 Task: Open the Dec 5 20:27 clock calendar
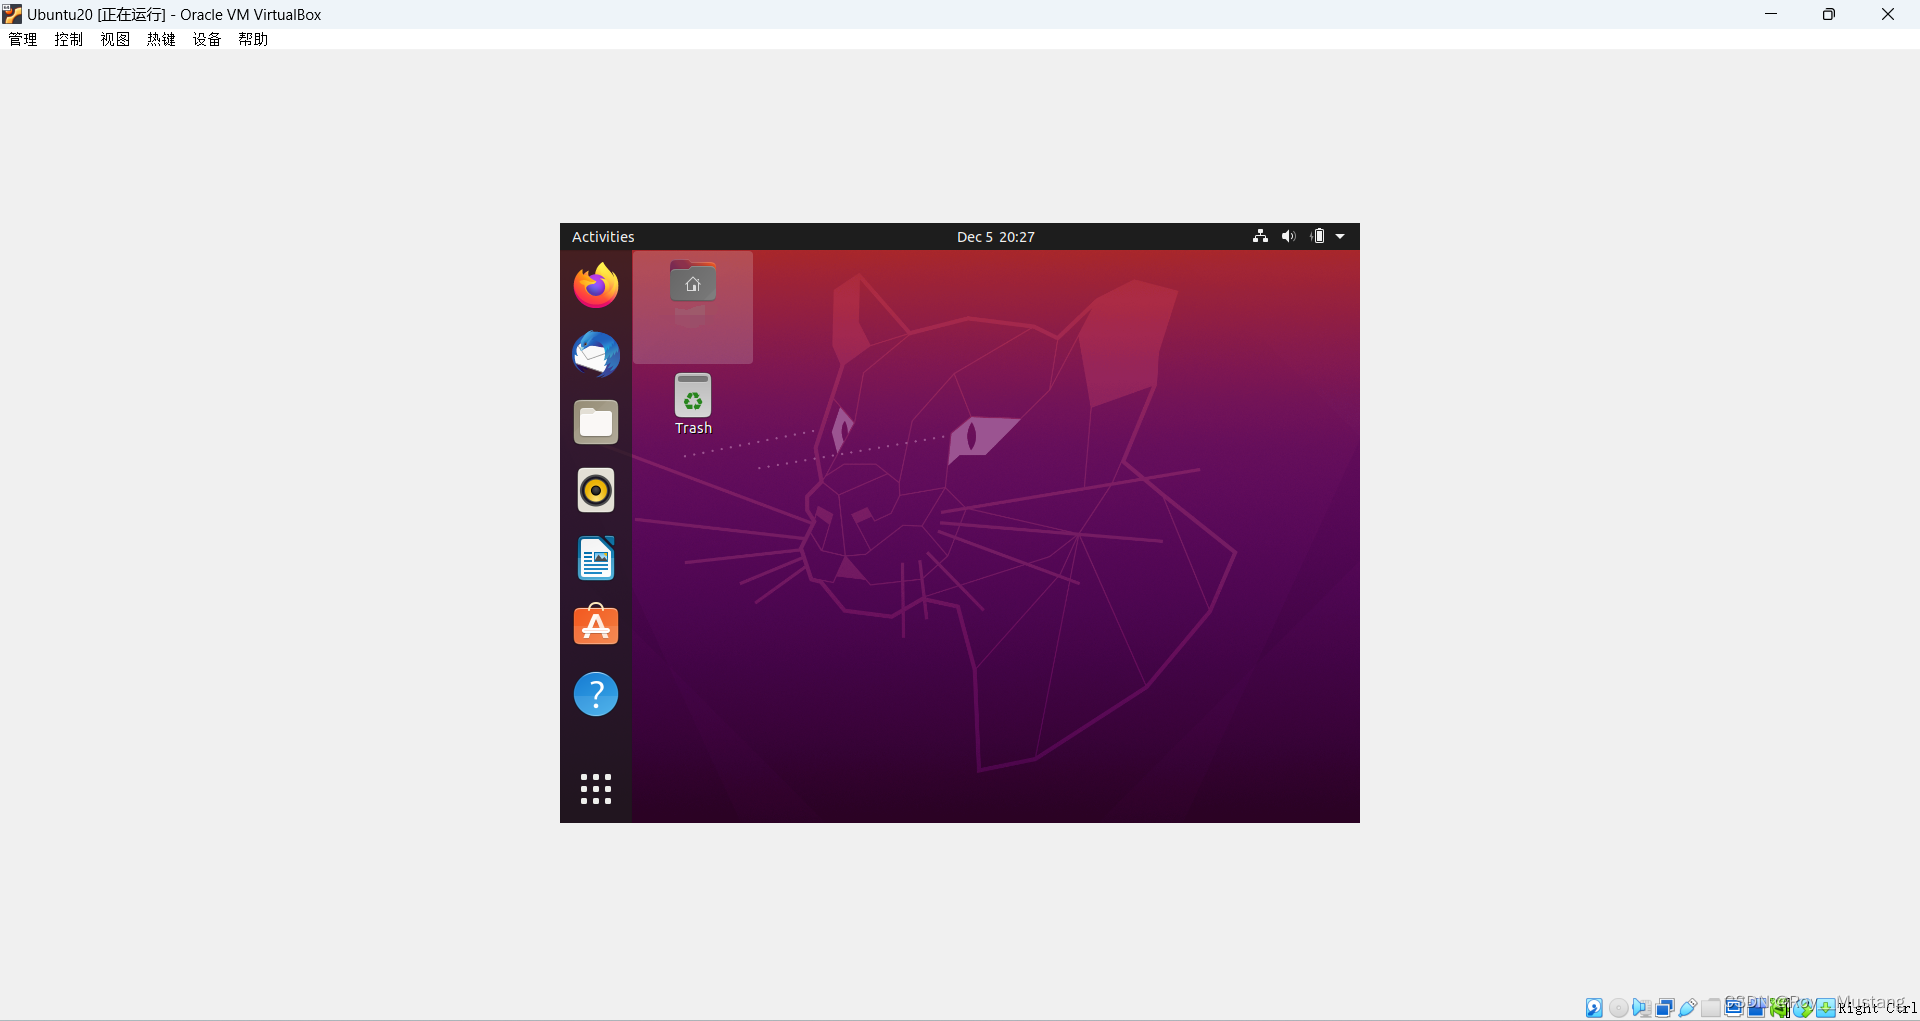pos(996,237)
